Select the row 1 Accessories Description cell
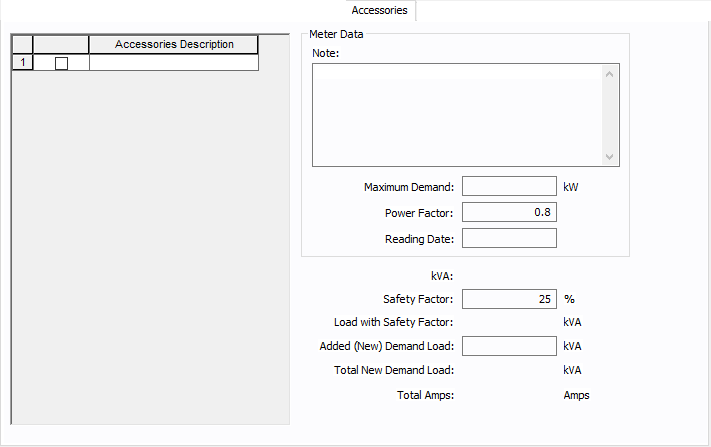 [174, 63]
